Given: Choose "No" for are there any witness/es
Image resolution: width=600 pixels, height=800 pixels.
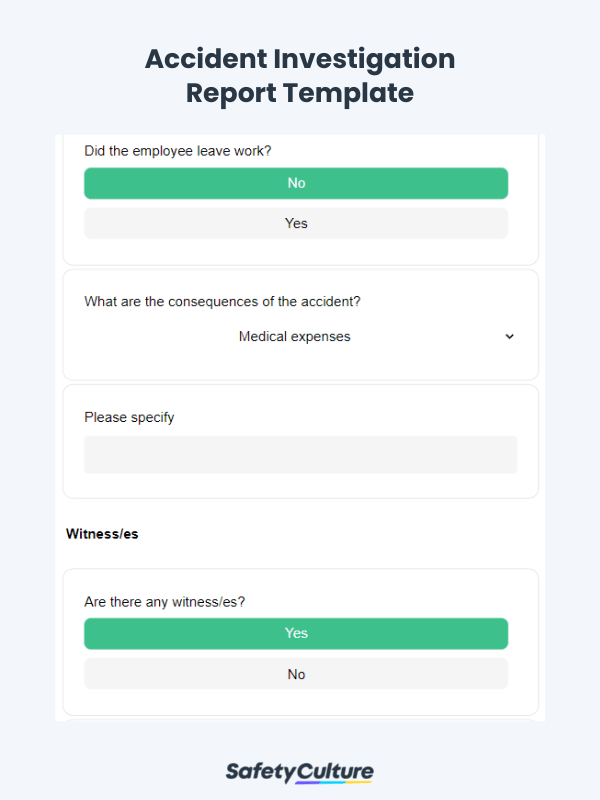Looking at the screenshot, I should 296,674.
